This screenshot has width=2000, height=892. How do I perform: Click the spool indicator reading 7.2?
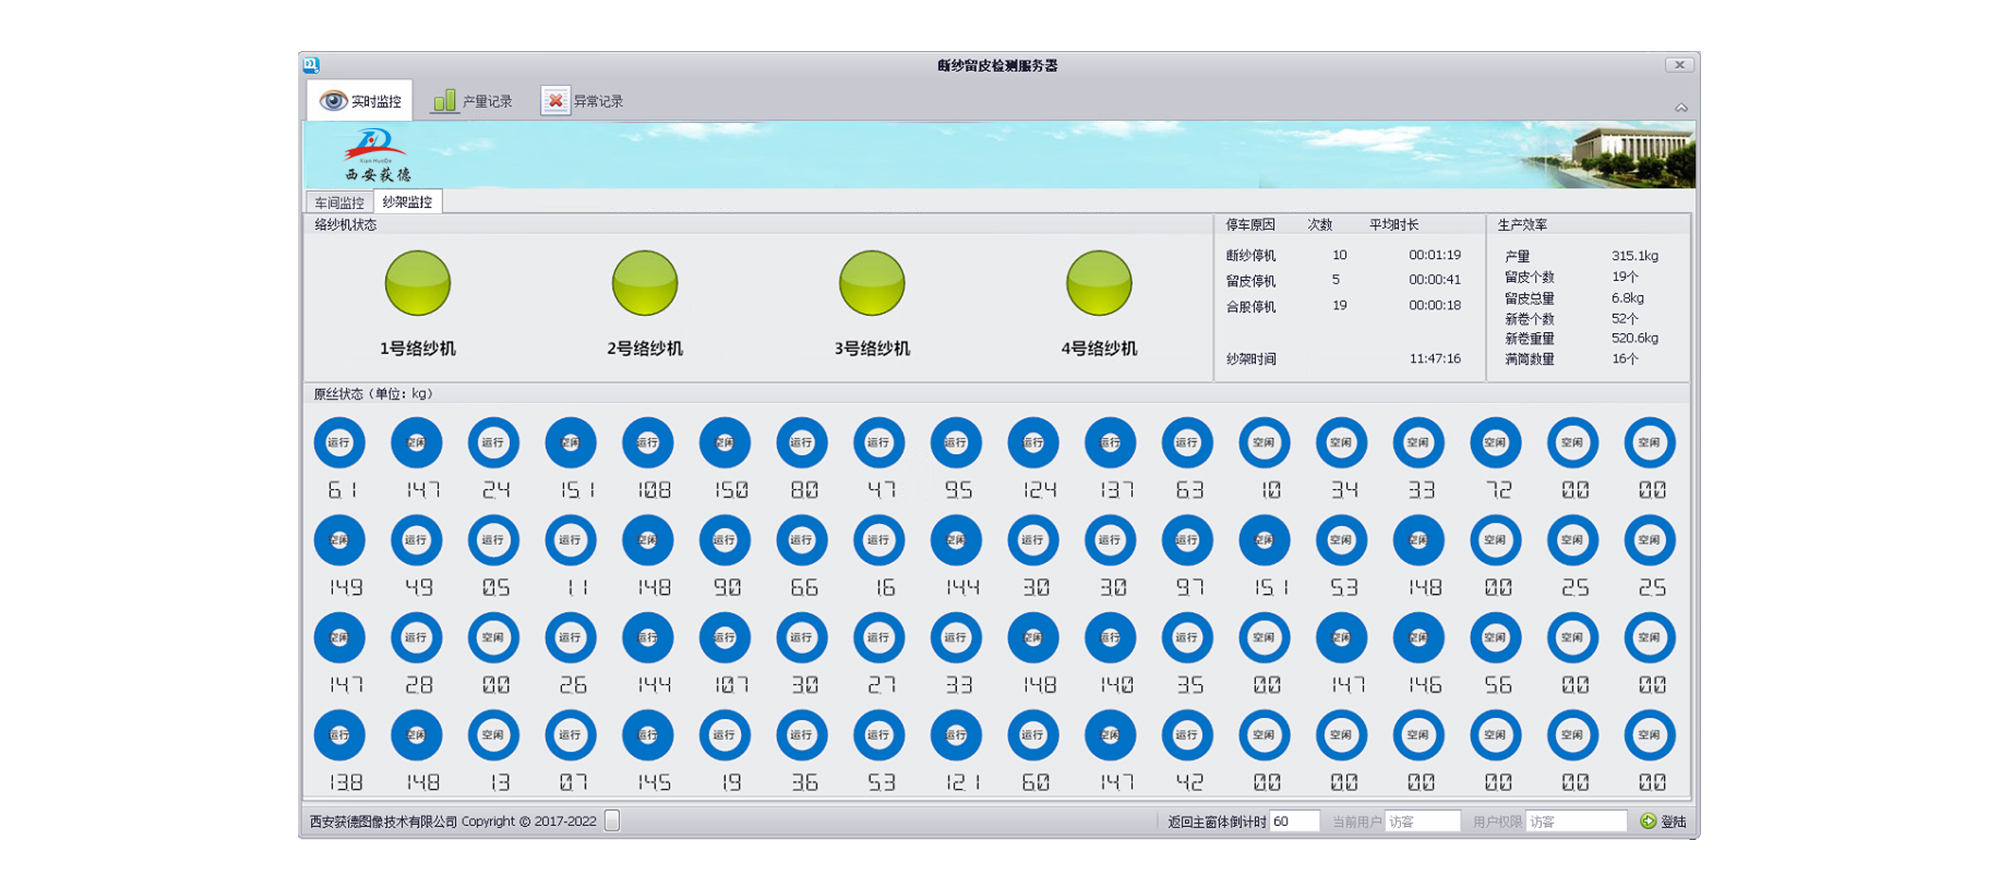(x=1495, y=443)
